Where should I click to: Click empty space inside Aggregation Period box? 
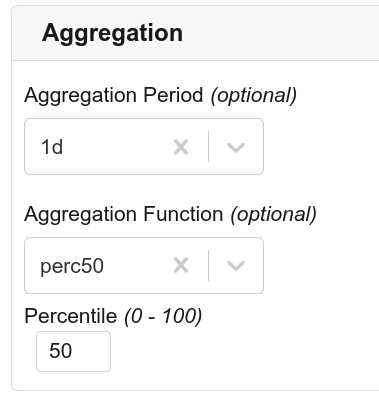115,147
